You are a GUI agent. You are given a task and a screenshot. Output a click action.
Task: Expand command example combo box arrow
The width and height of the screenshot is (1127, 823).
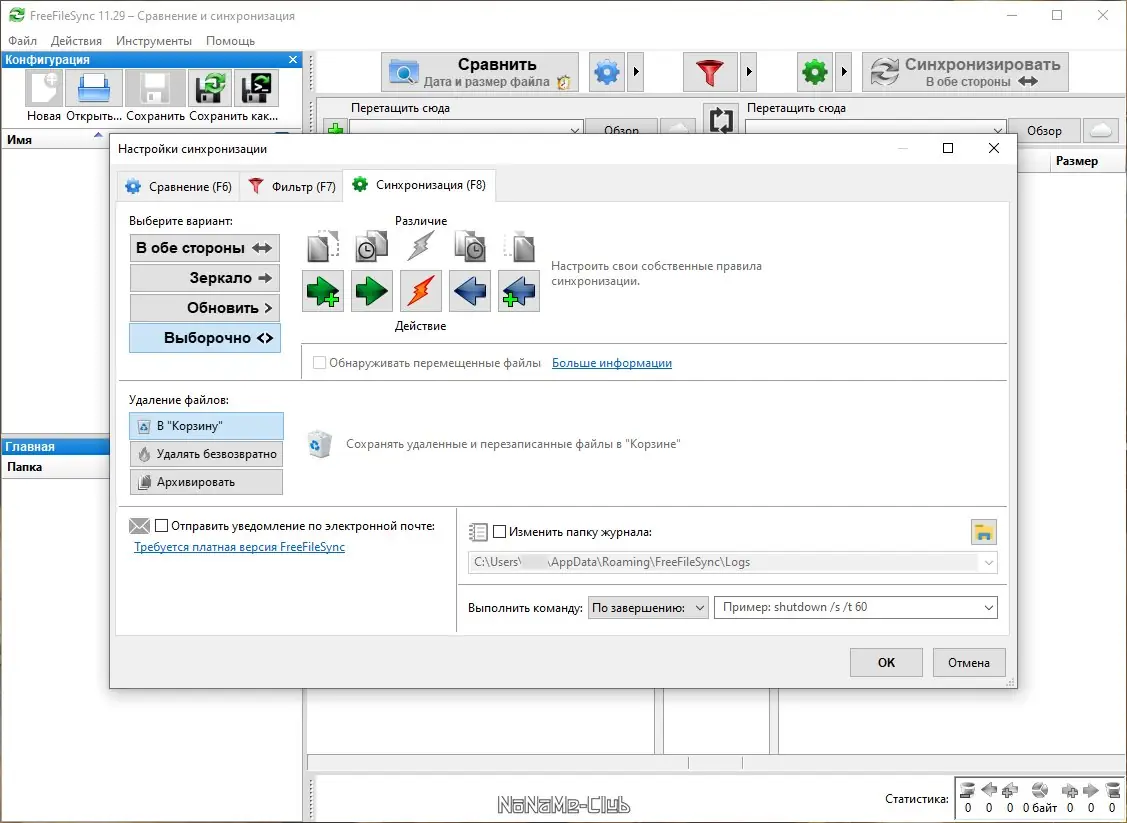pos(988,608)
